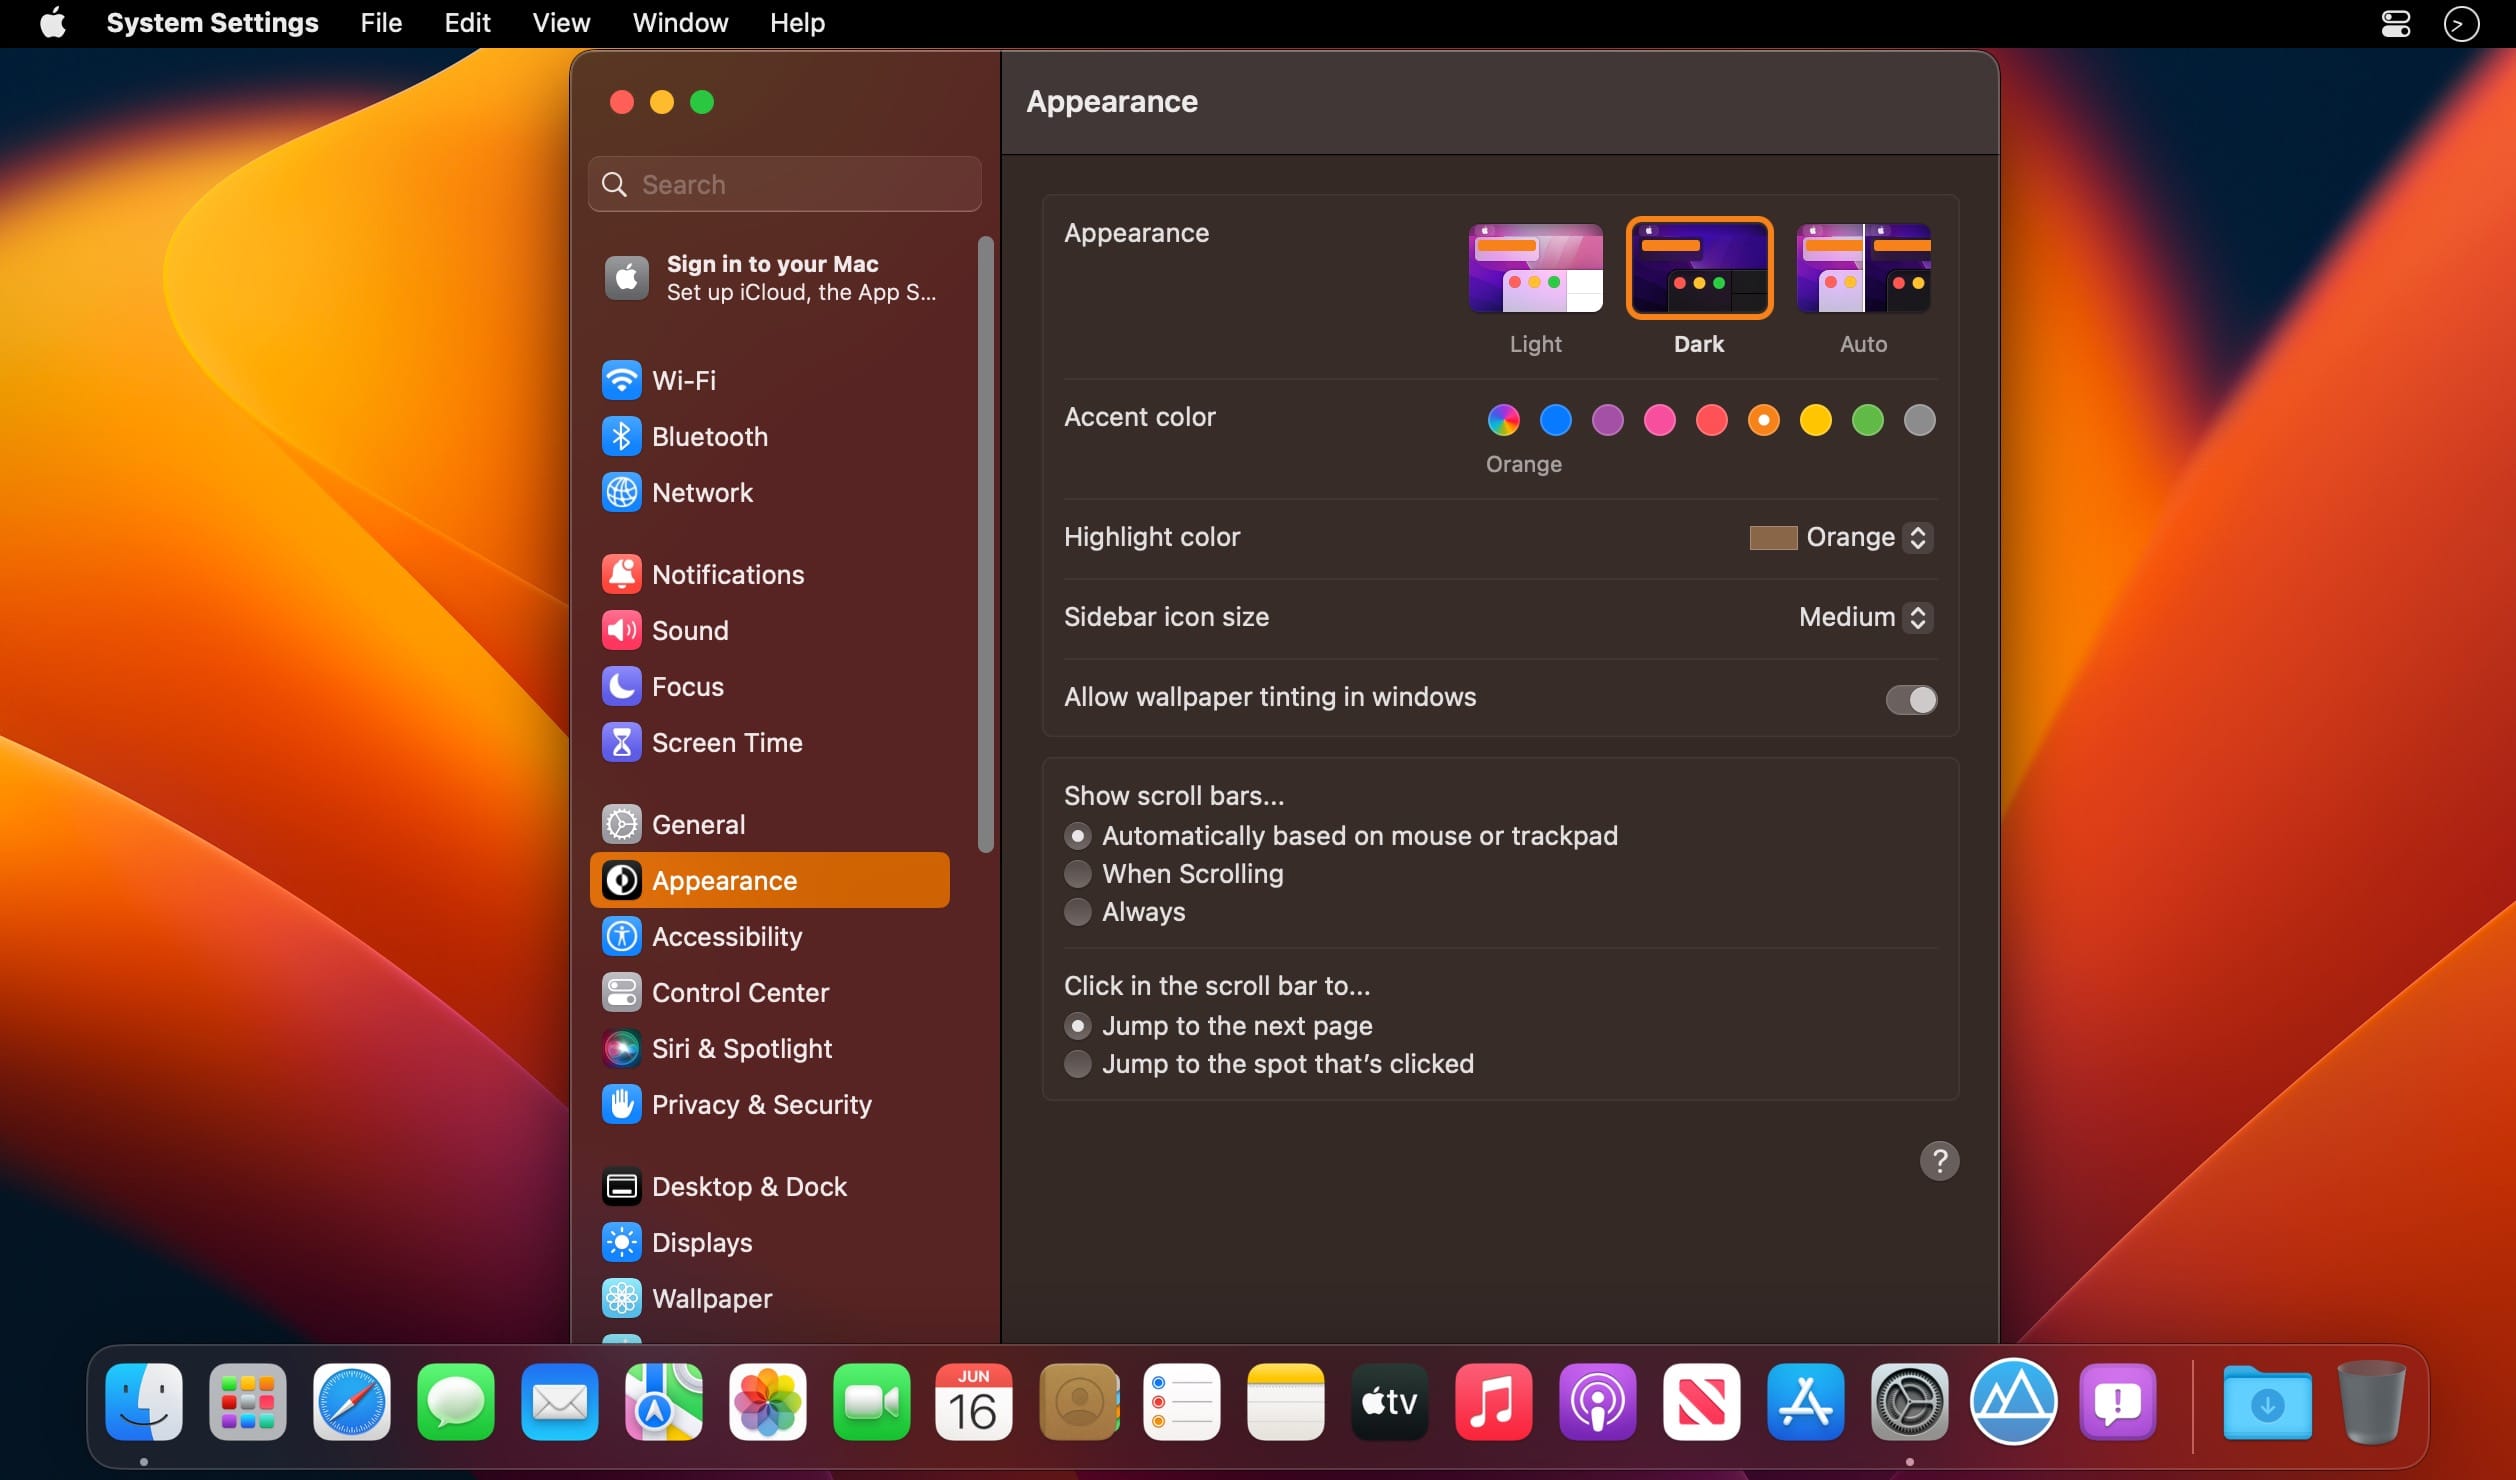Open the Notifications settings pane
This screenshot has width=2516, height=1480.
pos(728,573)
